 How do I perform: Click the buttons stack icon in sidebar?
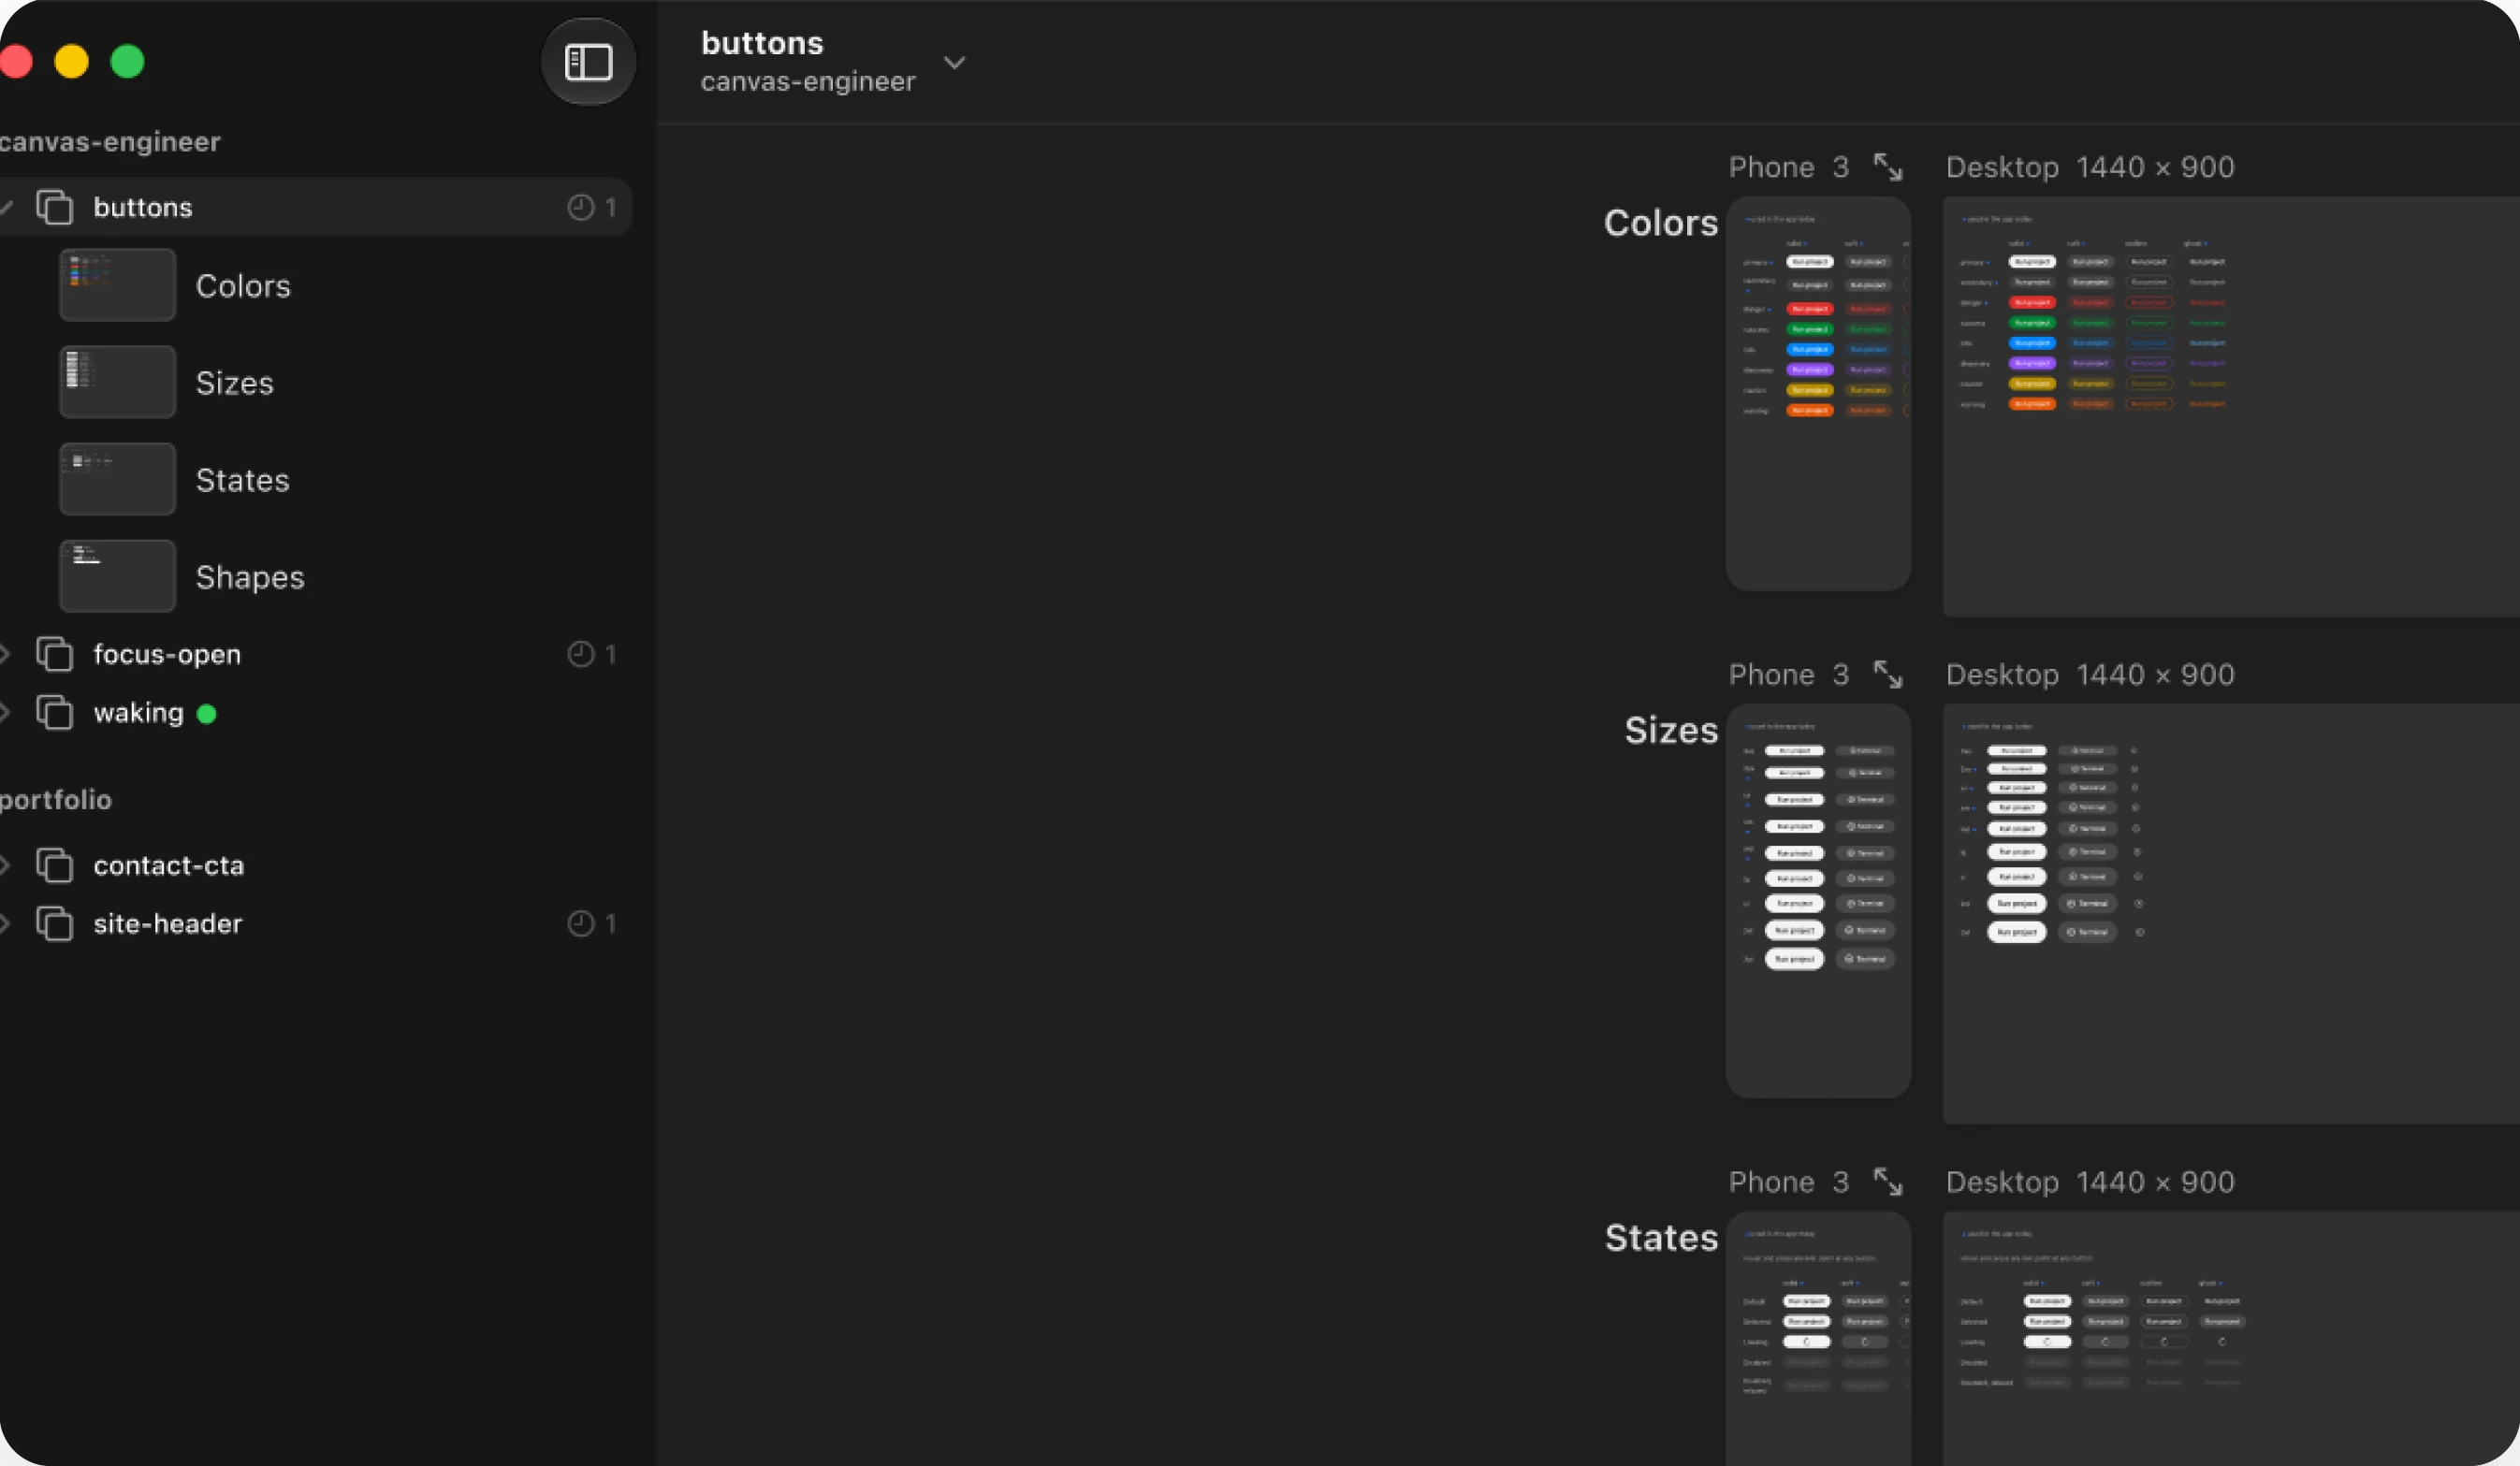[x=55, y=207]
